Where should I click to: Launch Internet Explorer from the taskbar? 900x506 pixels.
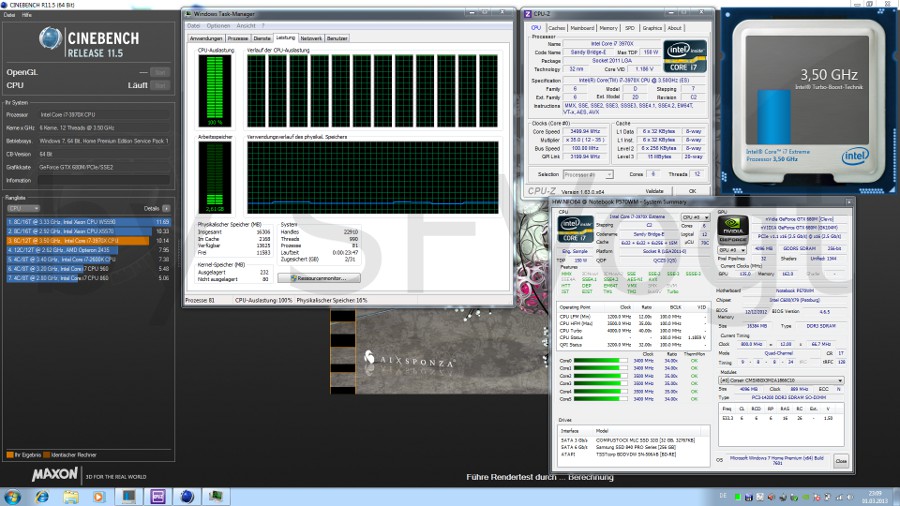[42, 497]
